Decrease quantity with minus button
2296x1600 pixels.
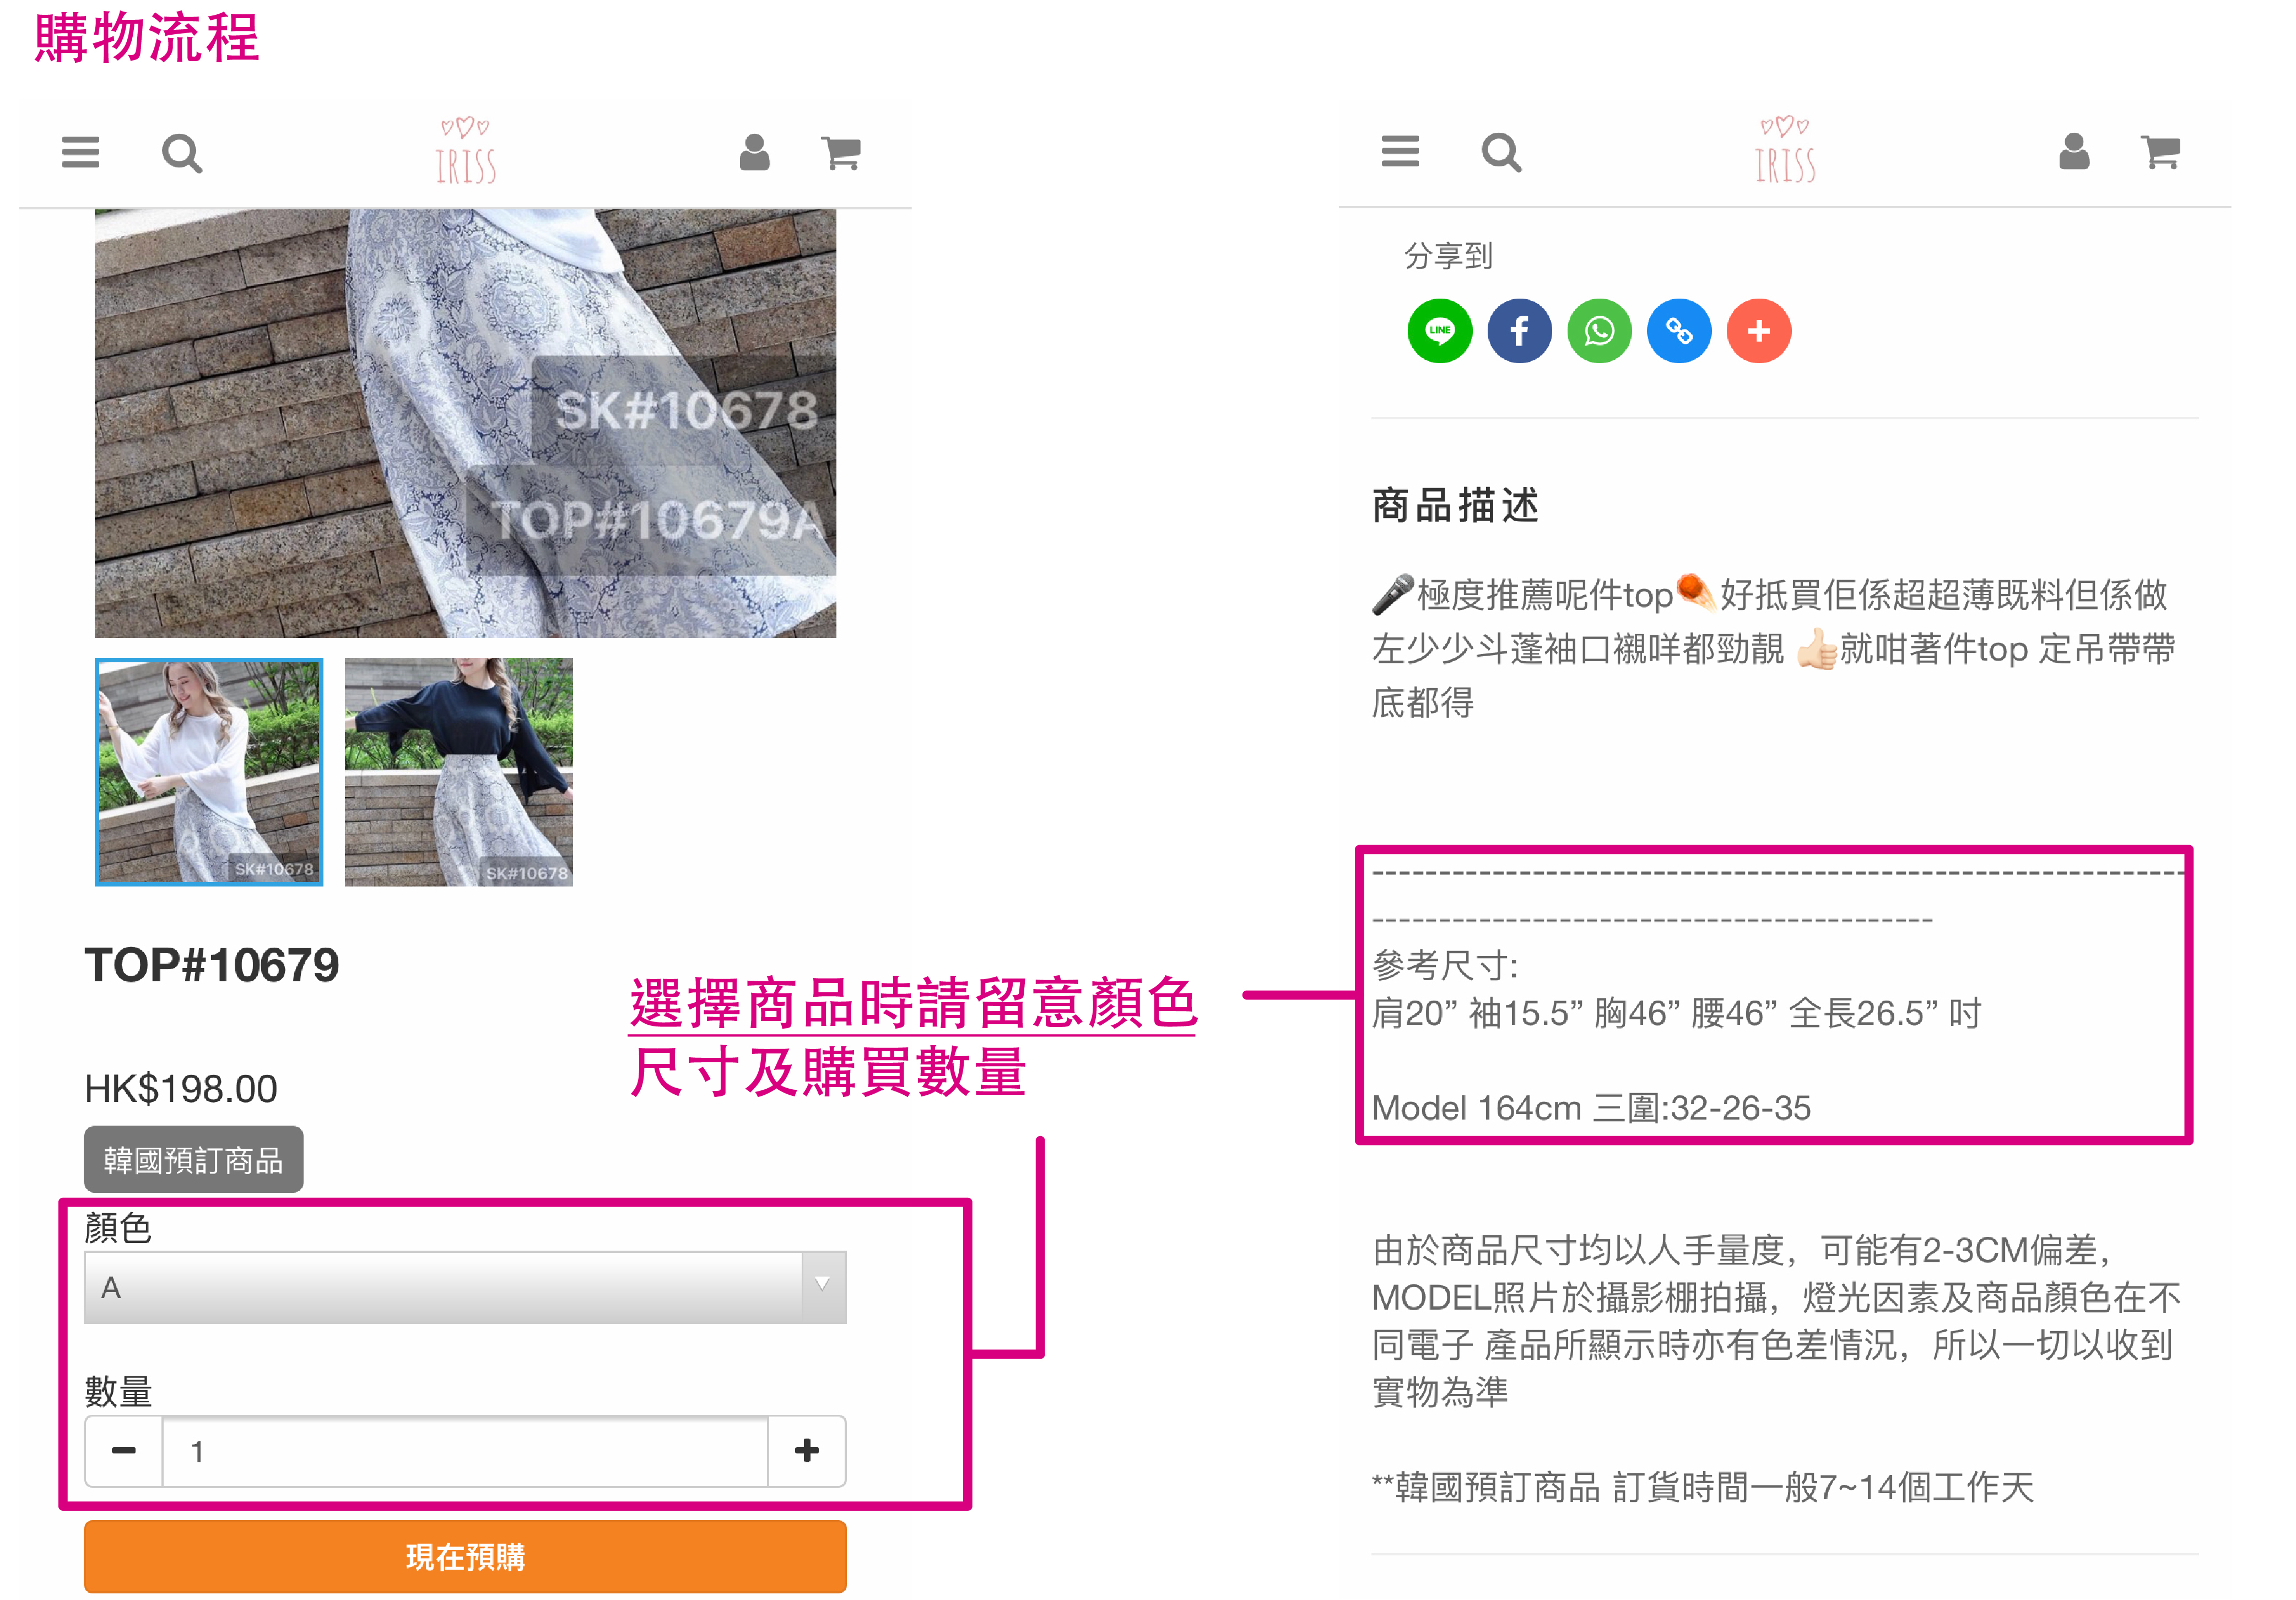pyautogui.click(x=124, y=1450)
